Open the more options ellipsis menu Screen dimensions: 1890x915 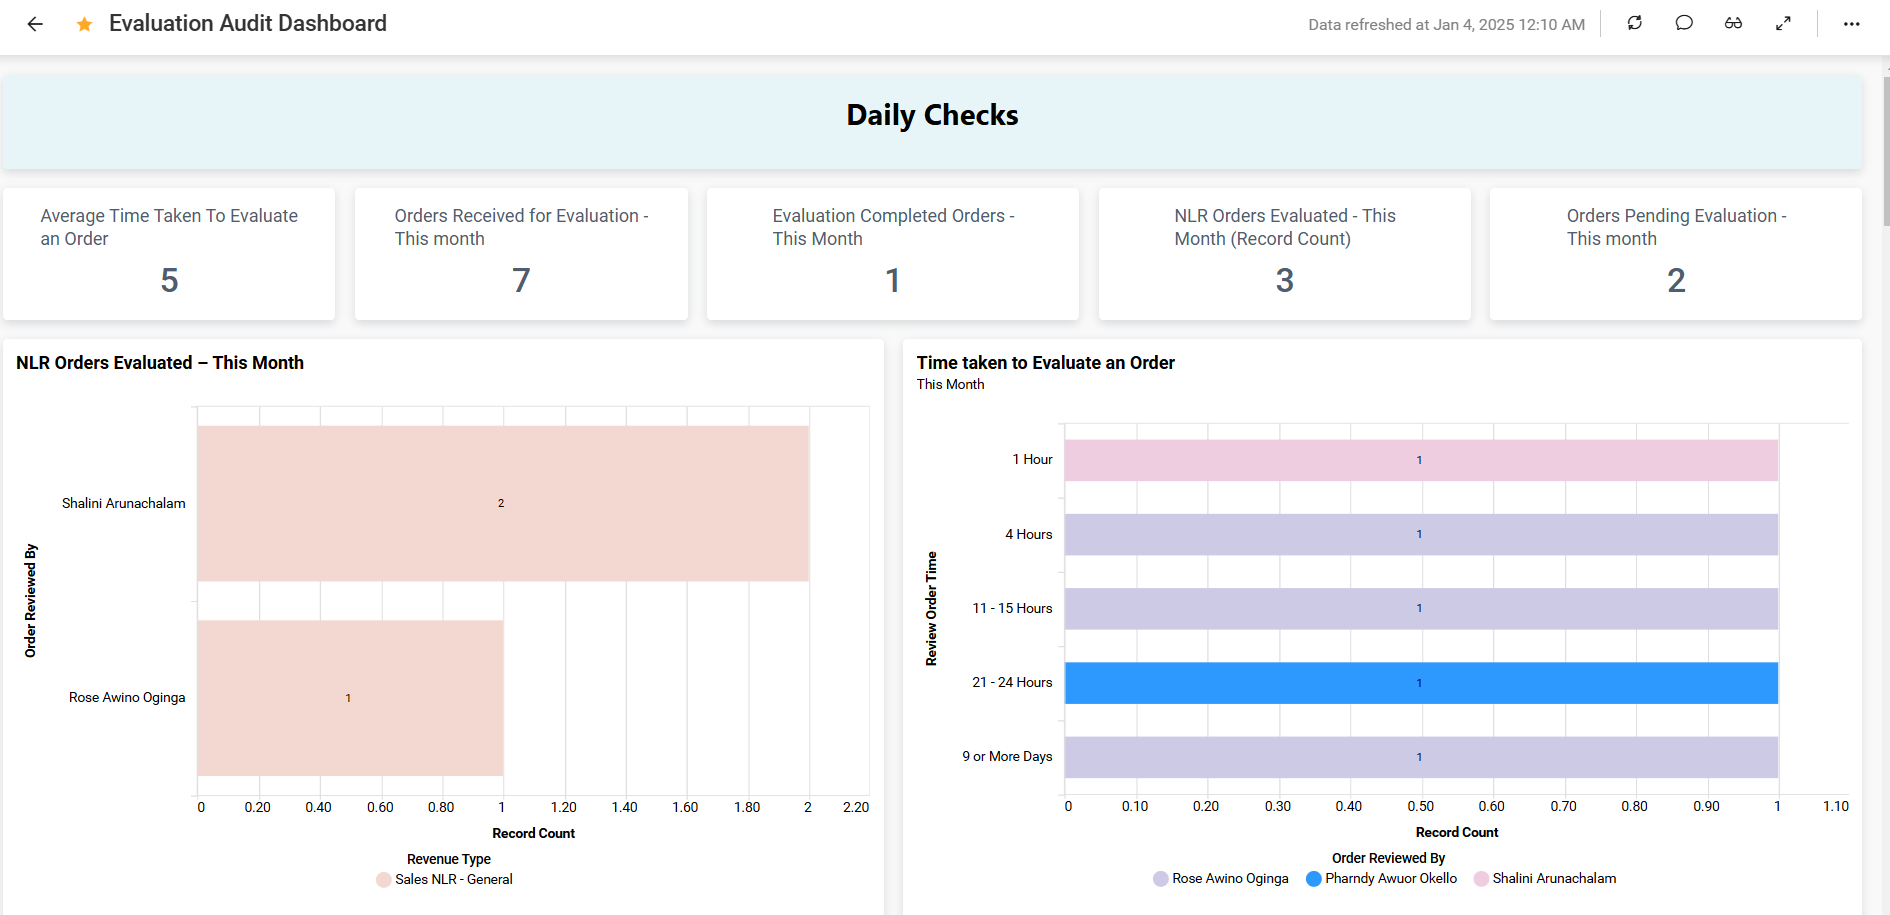click(x=1851, y=24)
